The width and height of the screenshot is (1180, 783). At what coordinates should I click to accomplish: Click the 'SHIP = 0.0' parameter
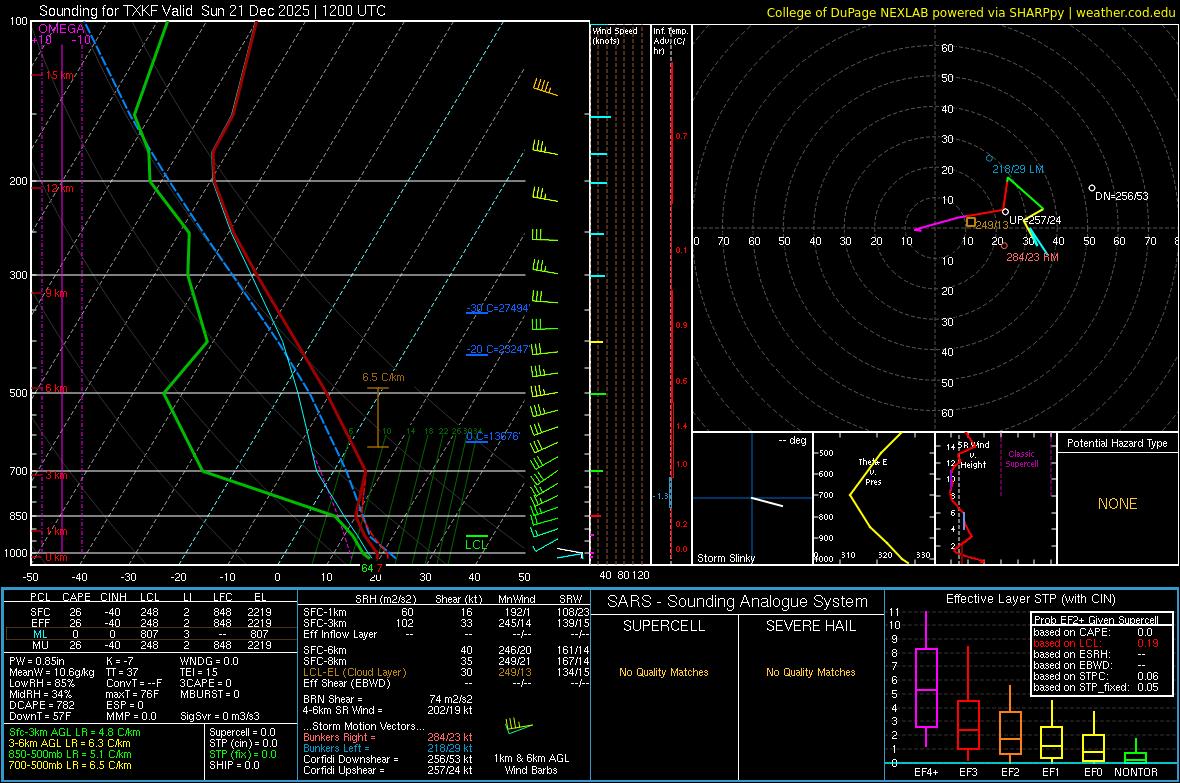234,765
